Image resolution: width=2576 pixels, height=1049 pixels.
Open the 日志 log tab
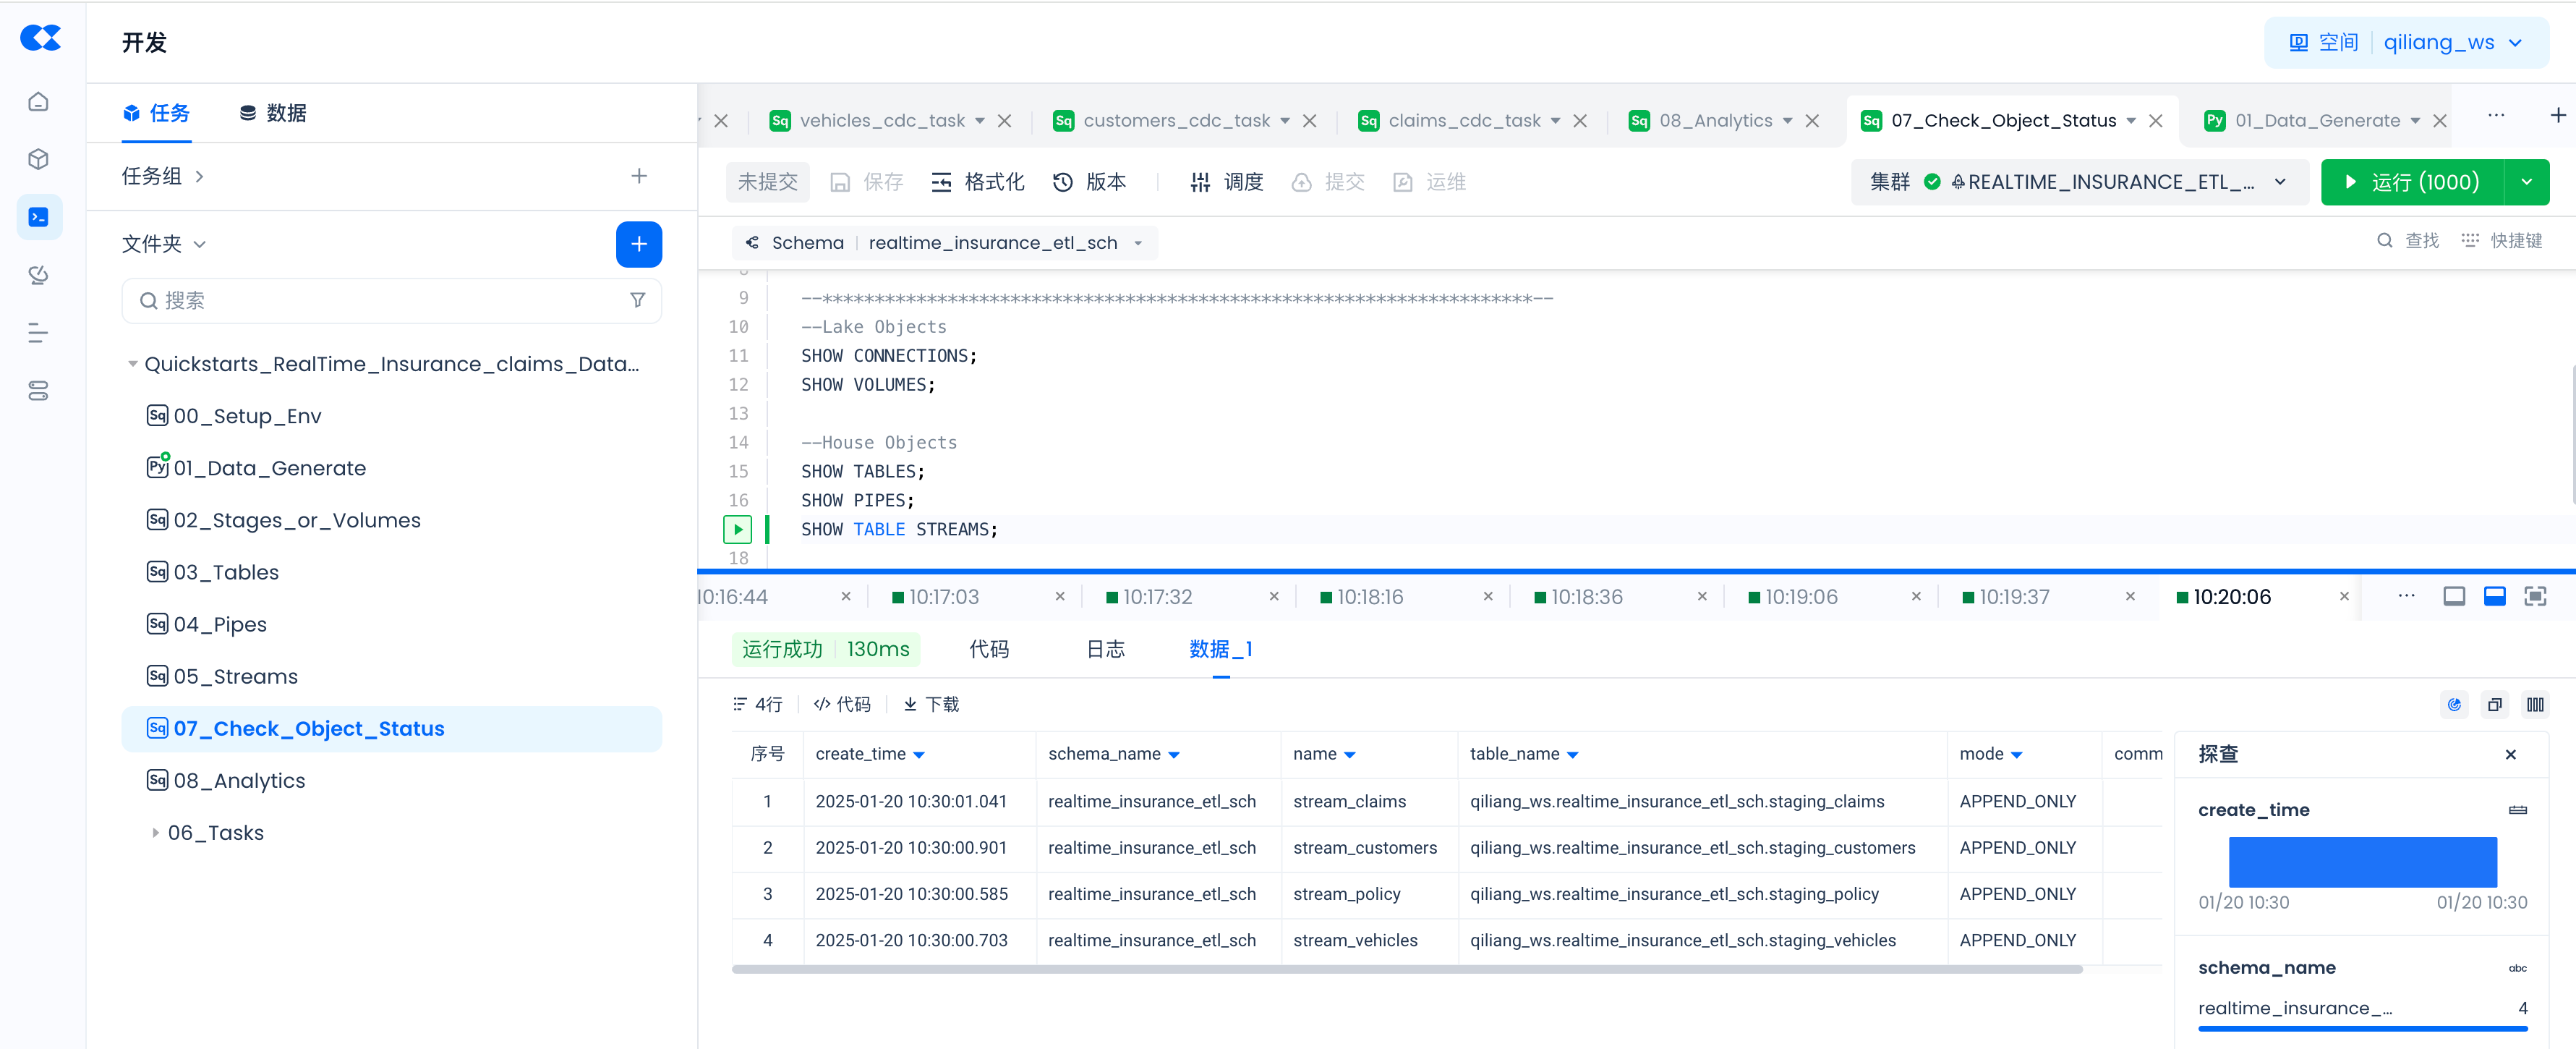click(1105, 649)
